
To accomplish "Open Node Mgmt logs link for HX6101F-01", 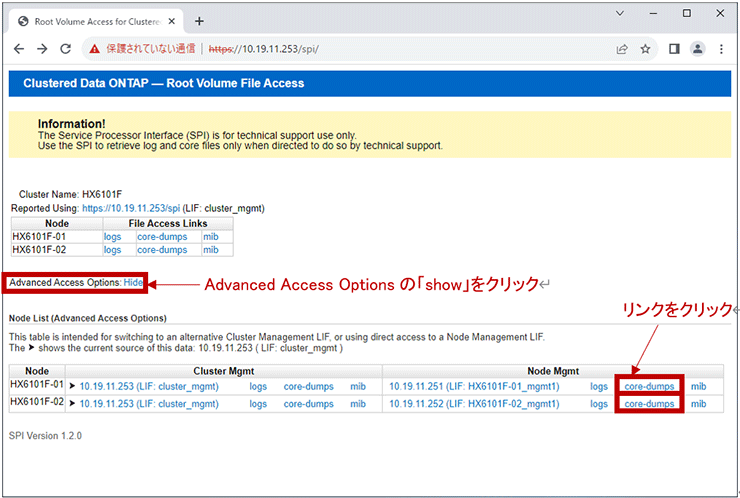I will (x=599, y=386).
